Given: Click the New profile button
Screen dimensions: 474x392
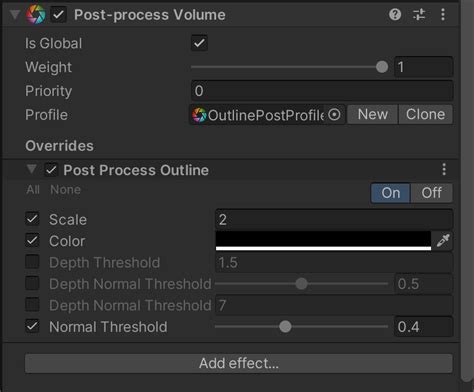Looking at the screenshot, I should [x=372, y=115].
